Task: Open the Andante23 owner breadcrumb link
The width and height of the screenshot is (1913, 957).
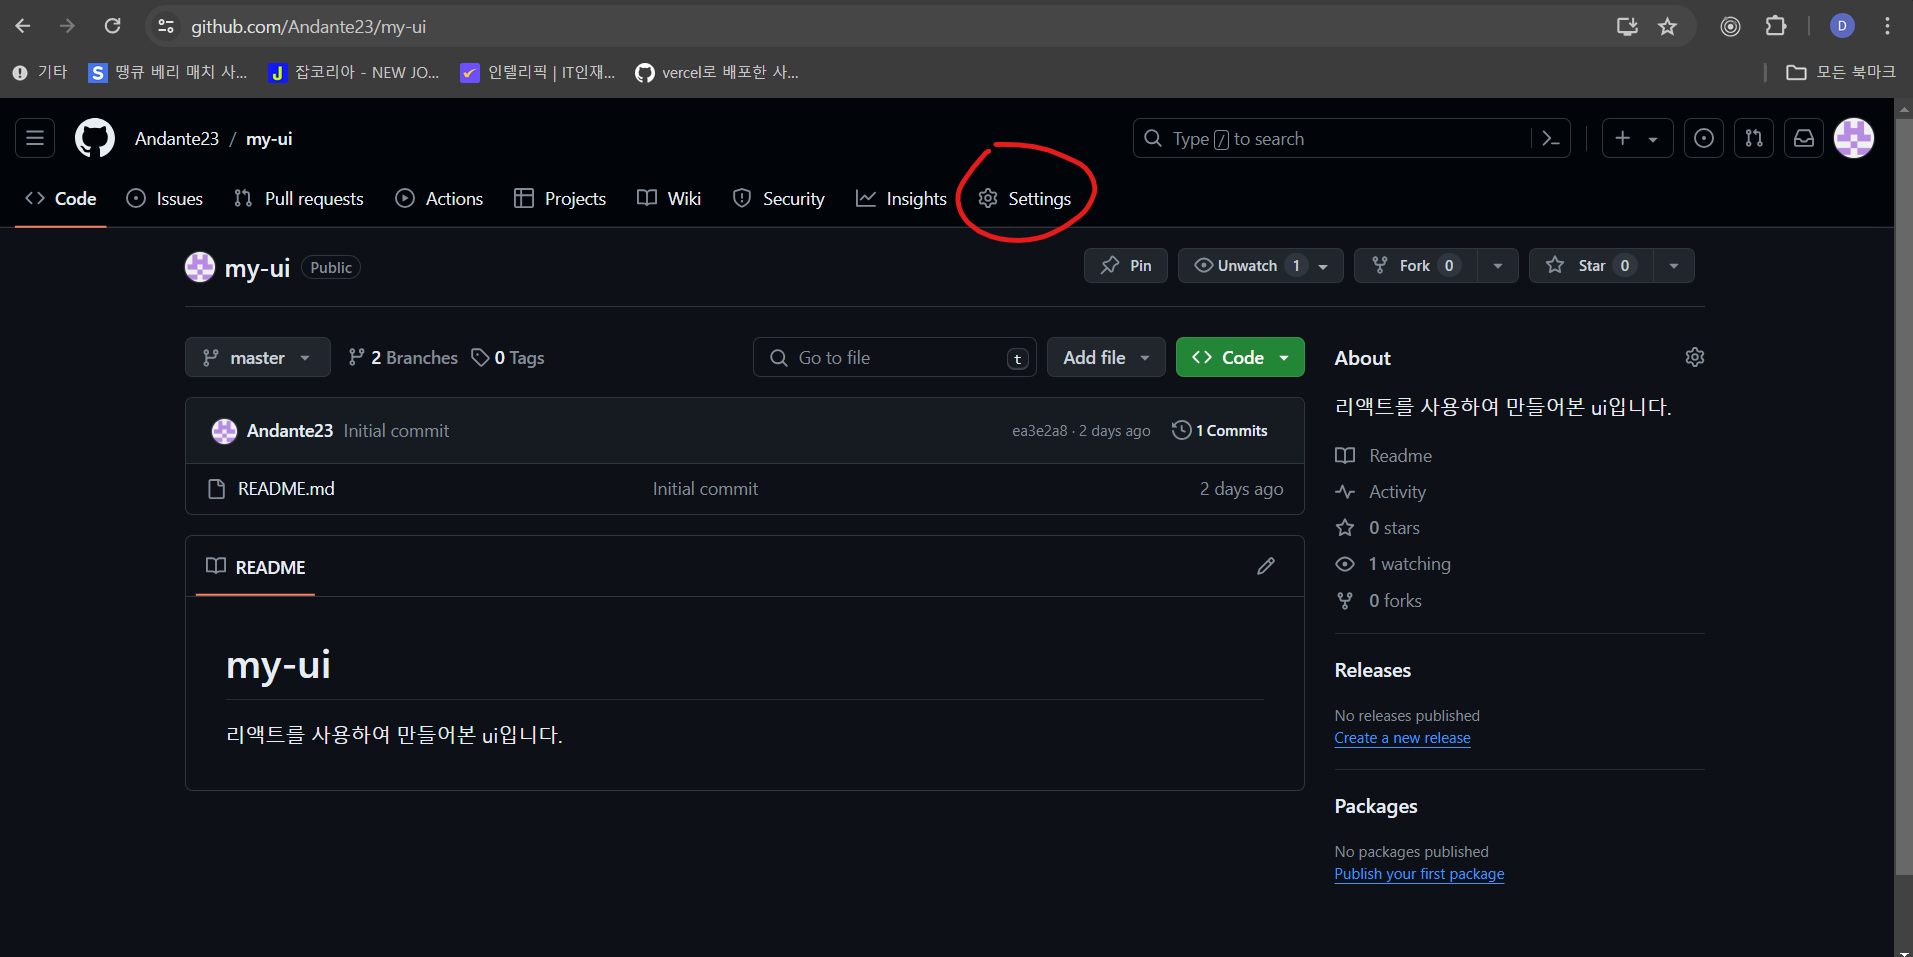Action: coord(177,138)
